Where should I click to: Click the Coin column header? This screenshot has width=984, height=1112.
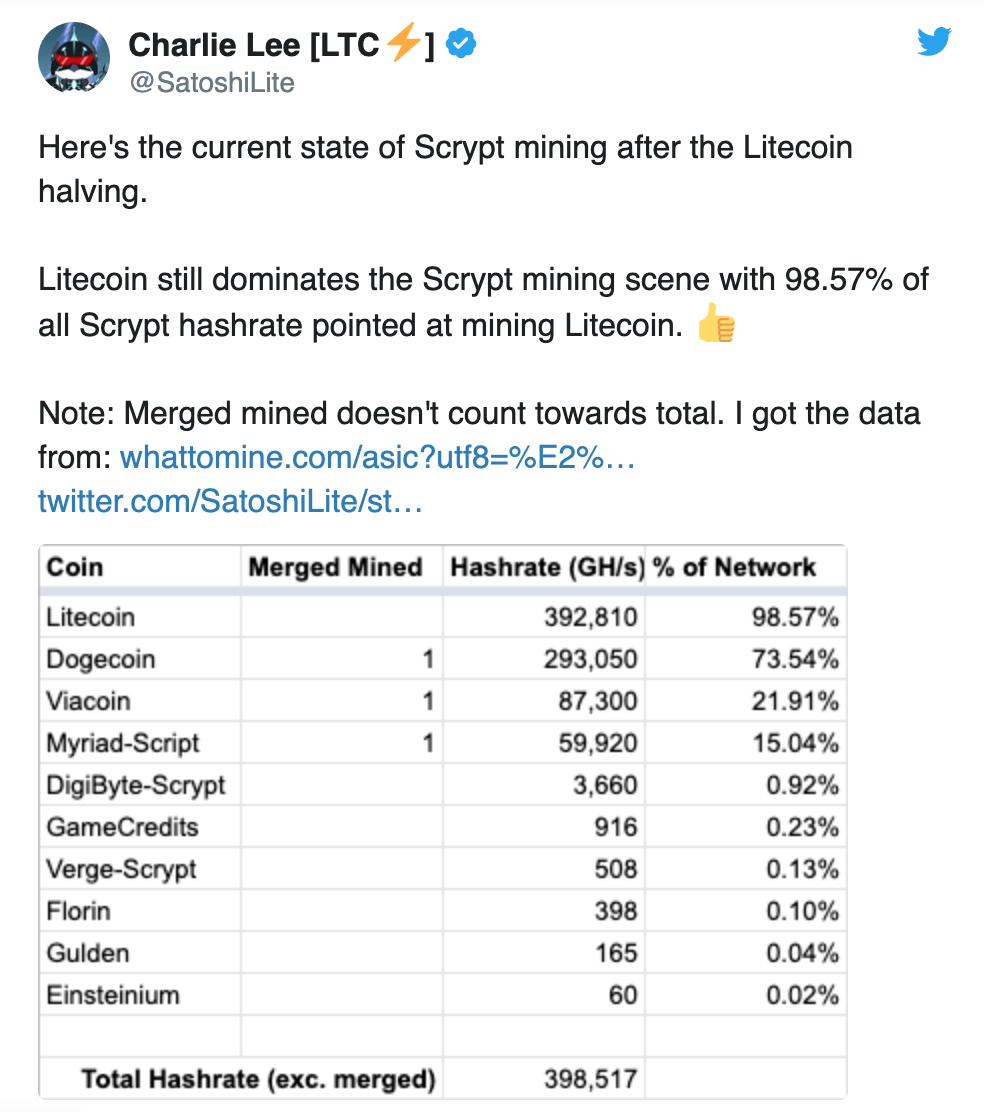[75, 567]
